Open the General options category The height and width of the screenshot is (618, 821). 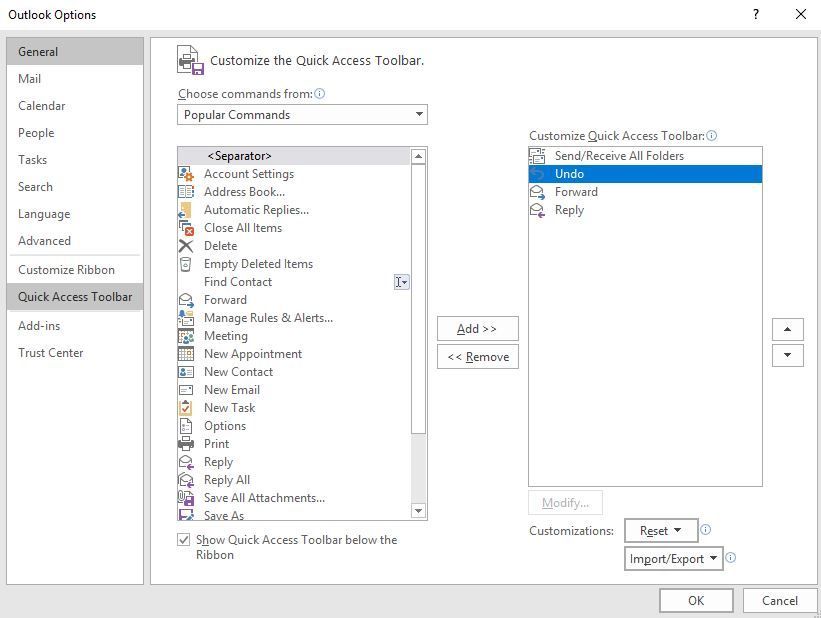tap(75, 52)
